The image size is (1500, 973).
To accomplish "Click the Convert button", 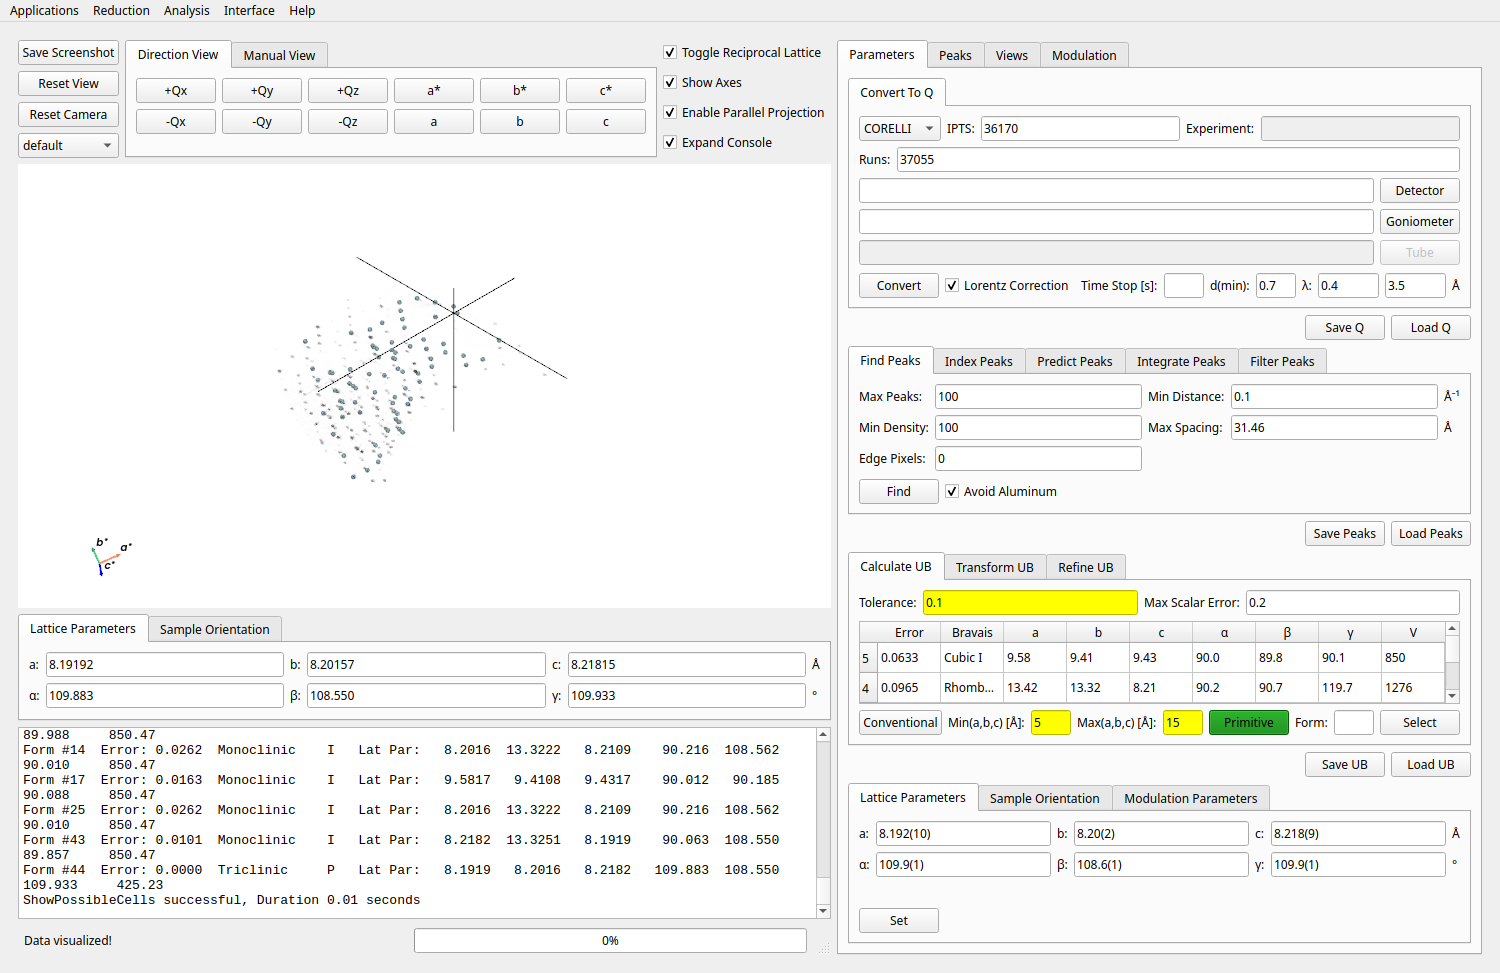I will pyautogui.click(x=899, y=285).
